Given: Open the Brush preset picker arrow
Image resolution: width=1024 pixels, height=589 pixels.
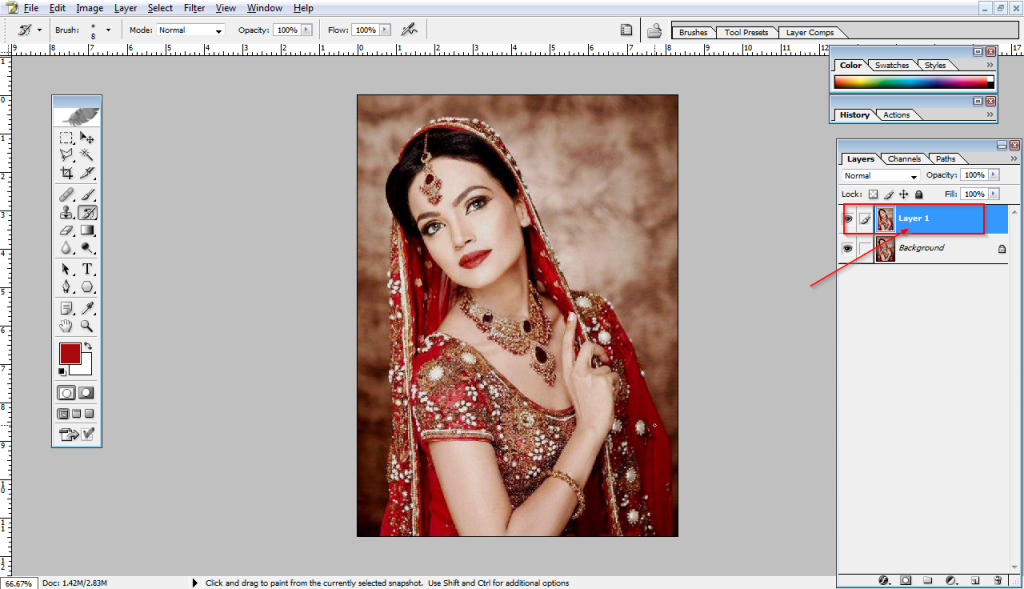Looking at the screenshot, I should pyautogui.click(x=108, y=30).
